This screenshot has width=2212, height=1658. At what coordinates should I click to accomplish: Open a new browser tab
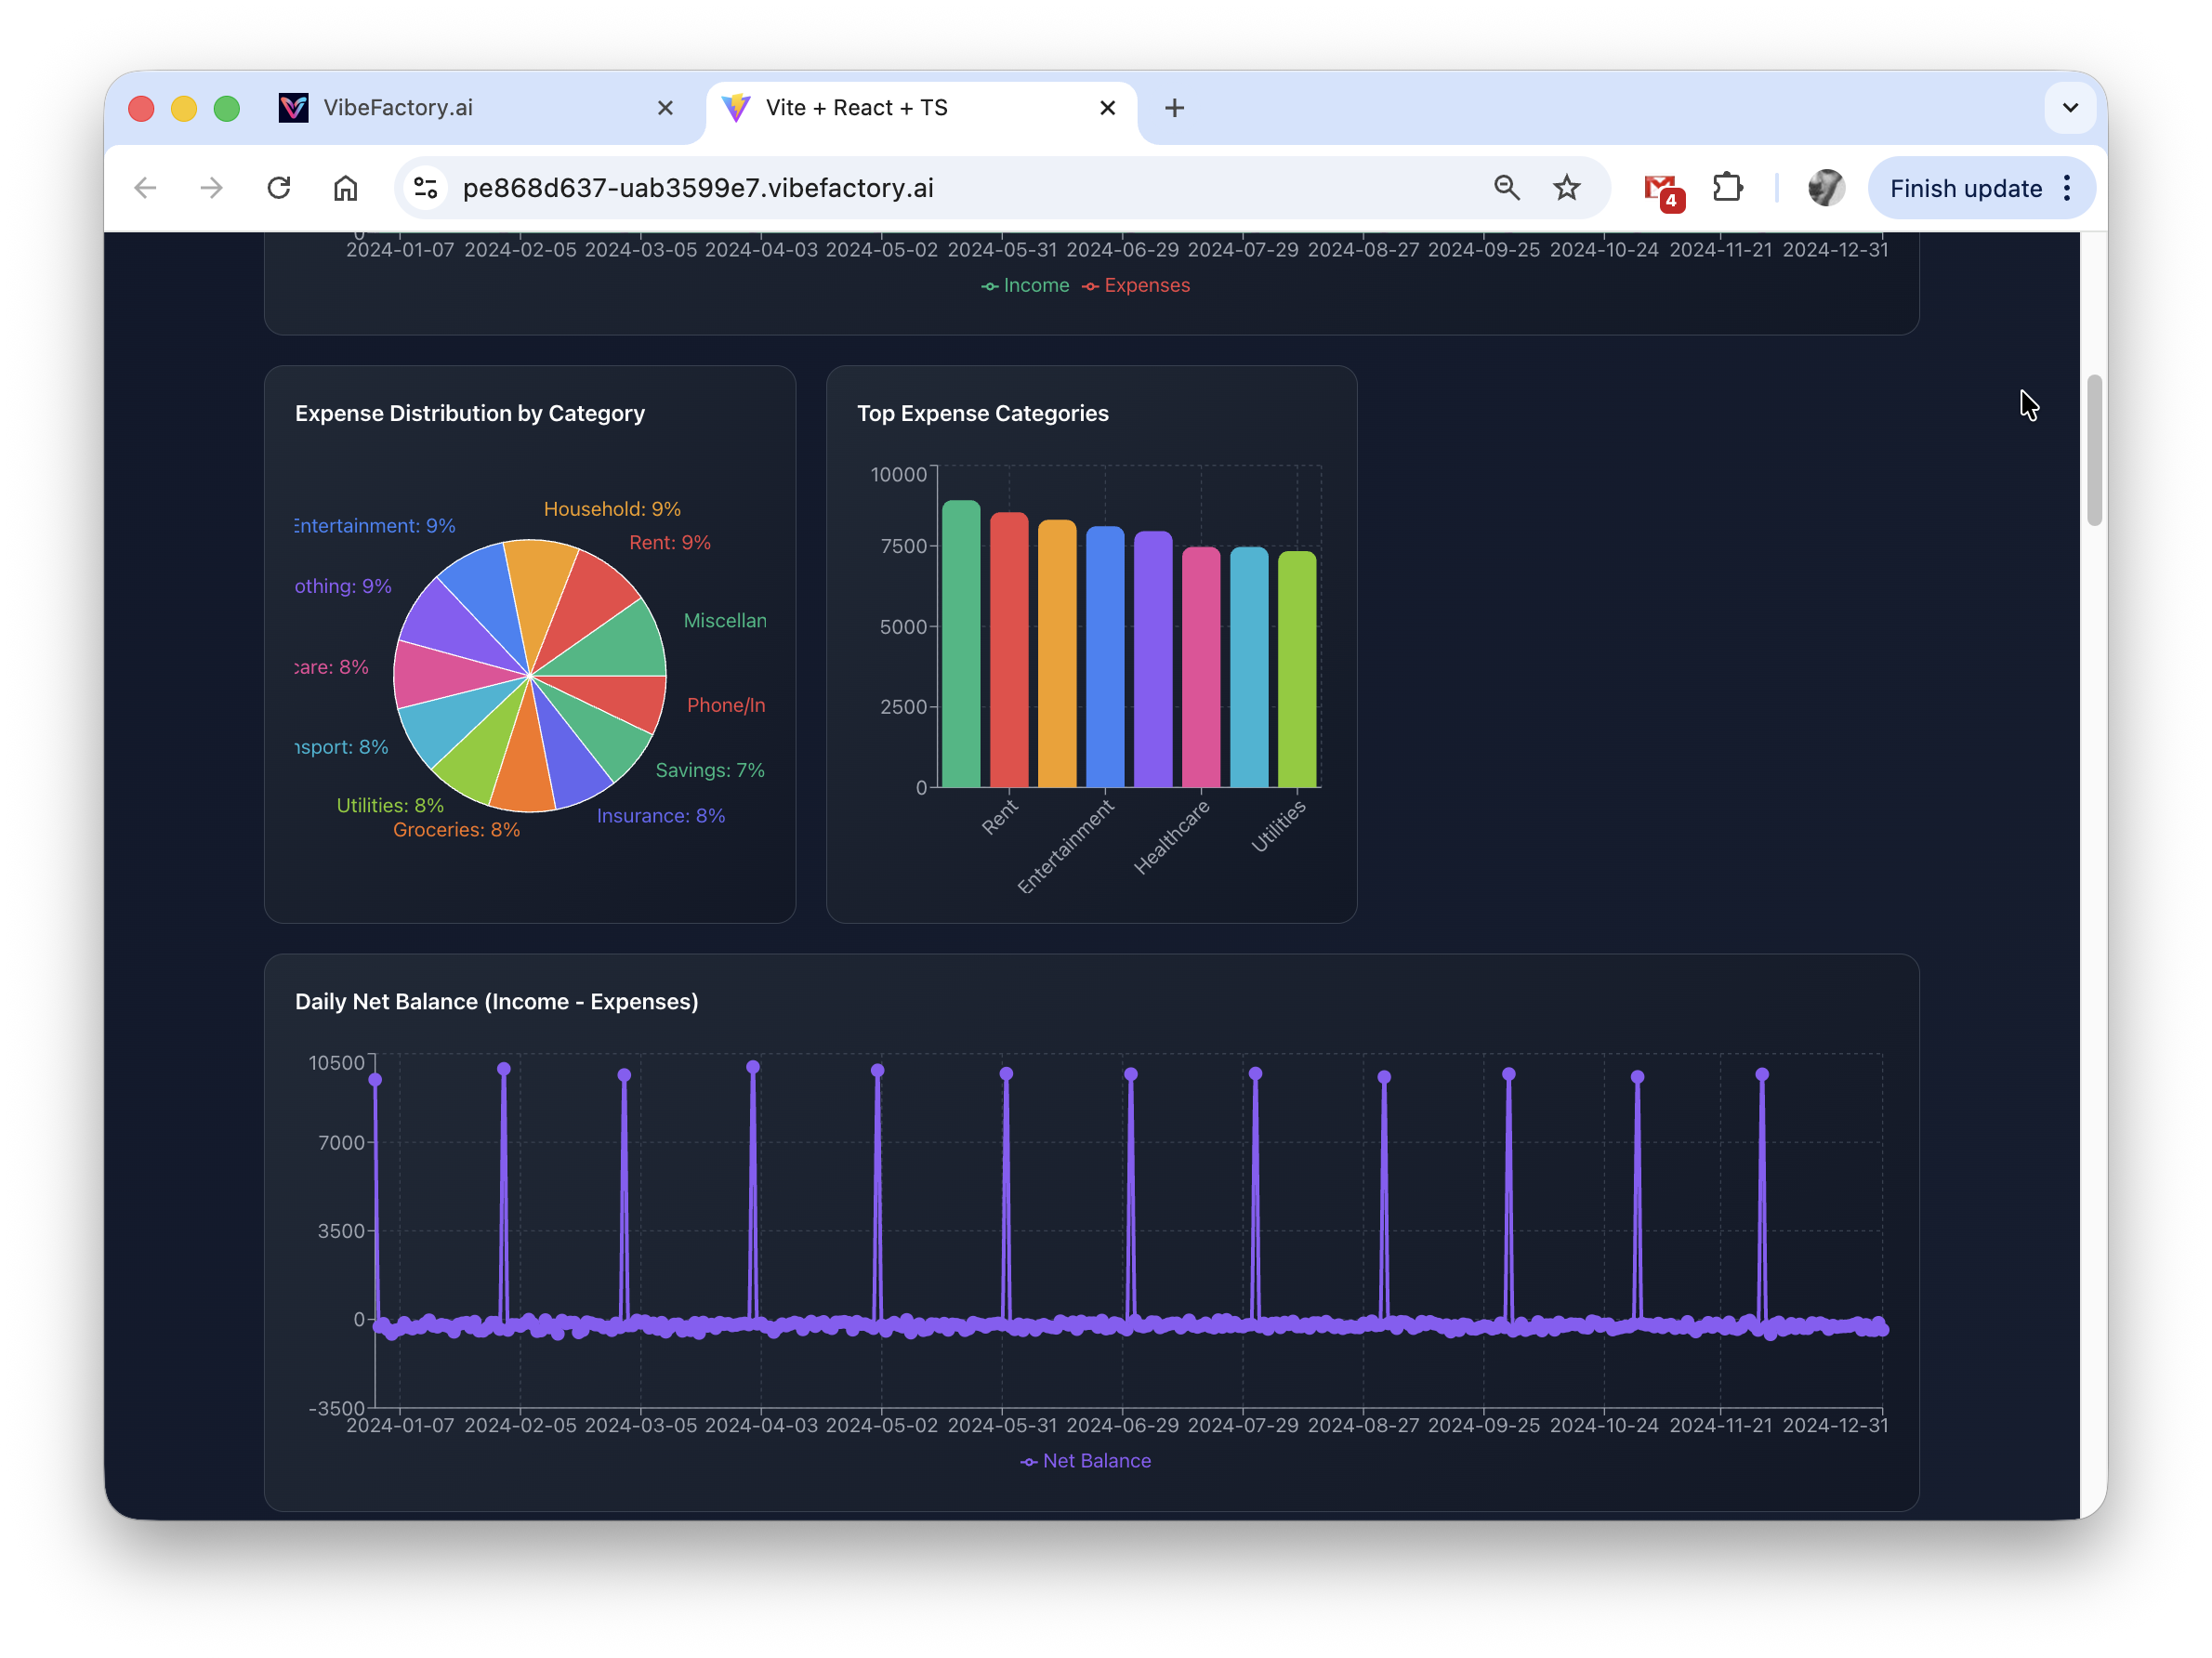[x=1174, y=108]
